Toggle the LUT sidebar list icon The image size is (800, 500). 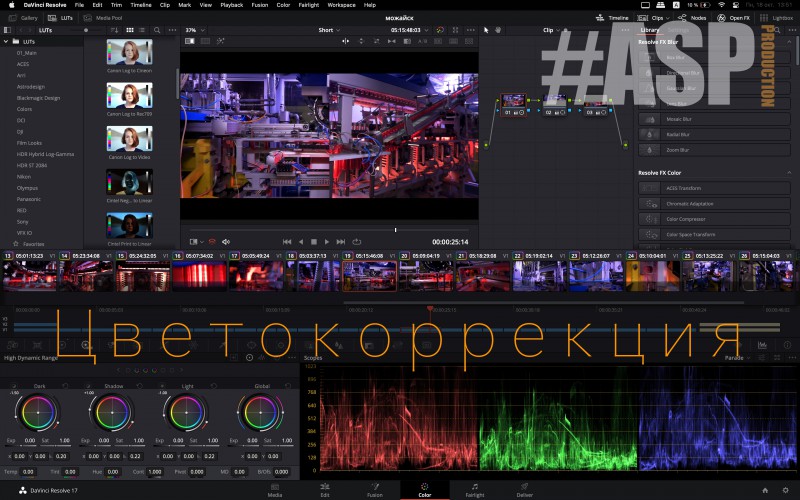click(x=7, y=30)
